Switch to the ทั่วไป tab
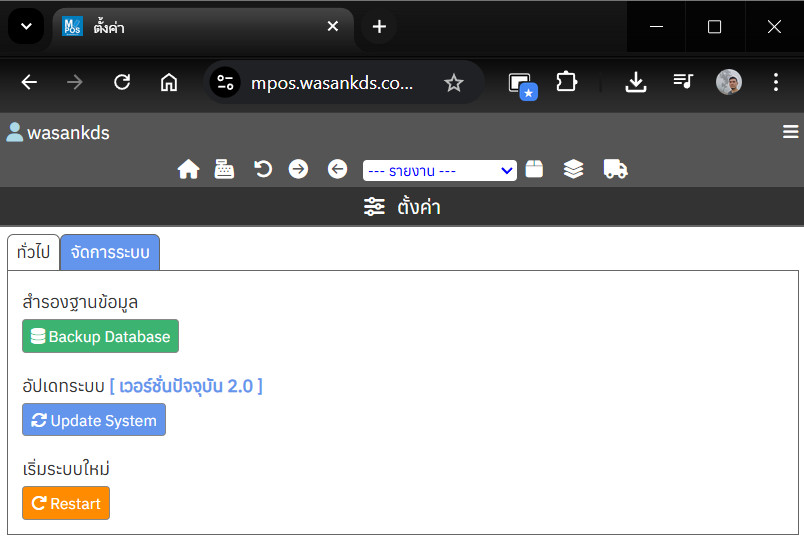Viewport: 804px width, 554px height. pos(34,252)
